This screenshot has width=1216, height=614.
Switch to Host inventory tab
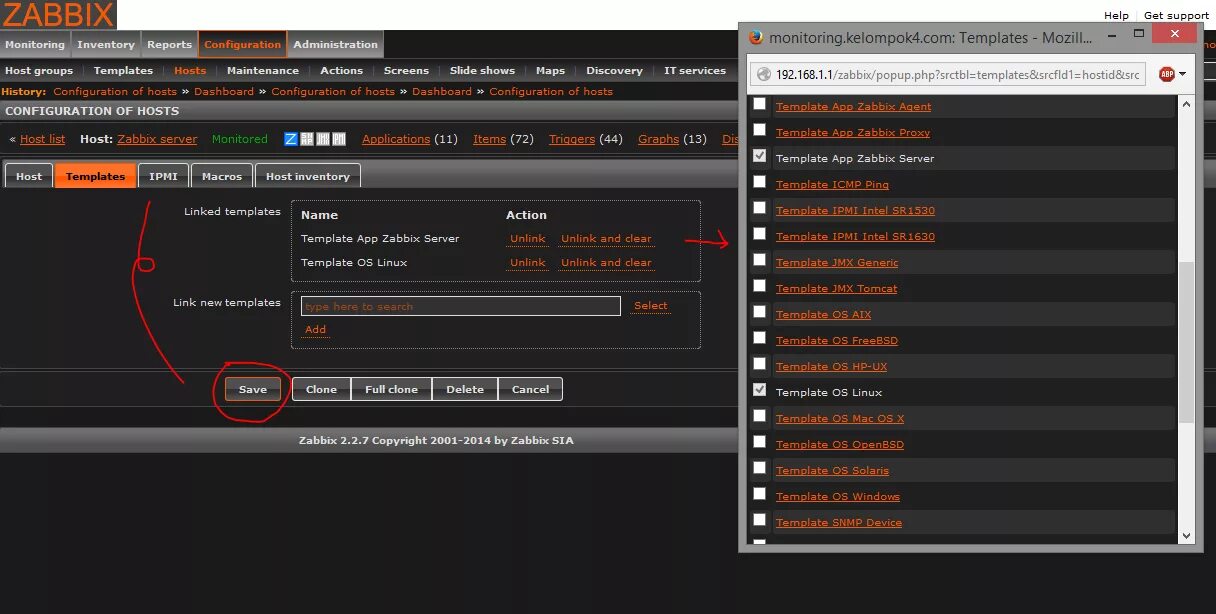click(x=308, y=176)
